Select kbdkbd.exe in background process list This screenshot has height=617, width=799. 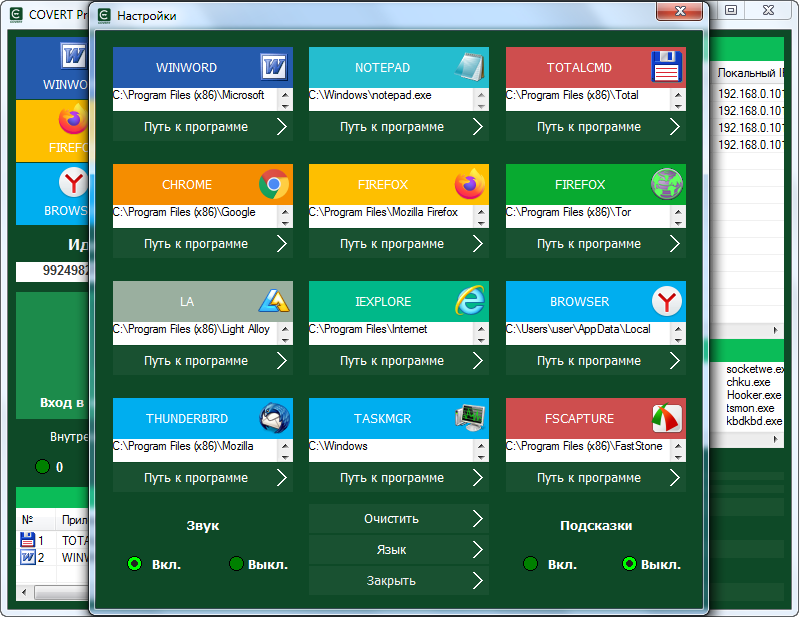click(754, 421)
